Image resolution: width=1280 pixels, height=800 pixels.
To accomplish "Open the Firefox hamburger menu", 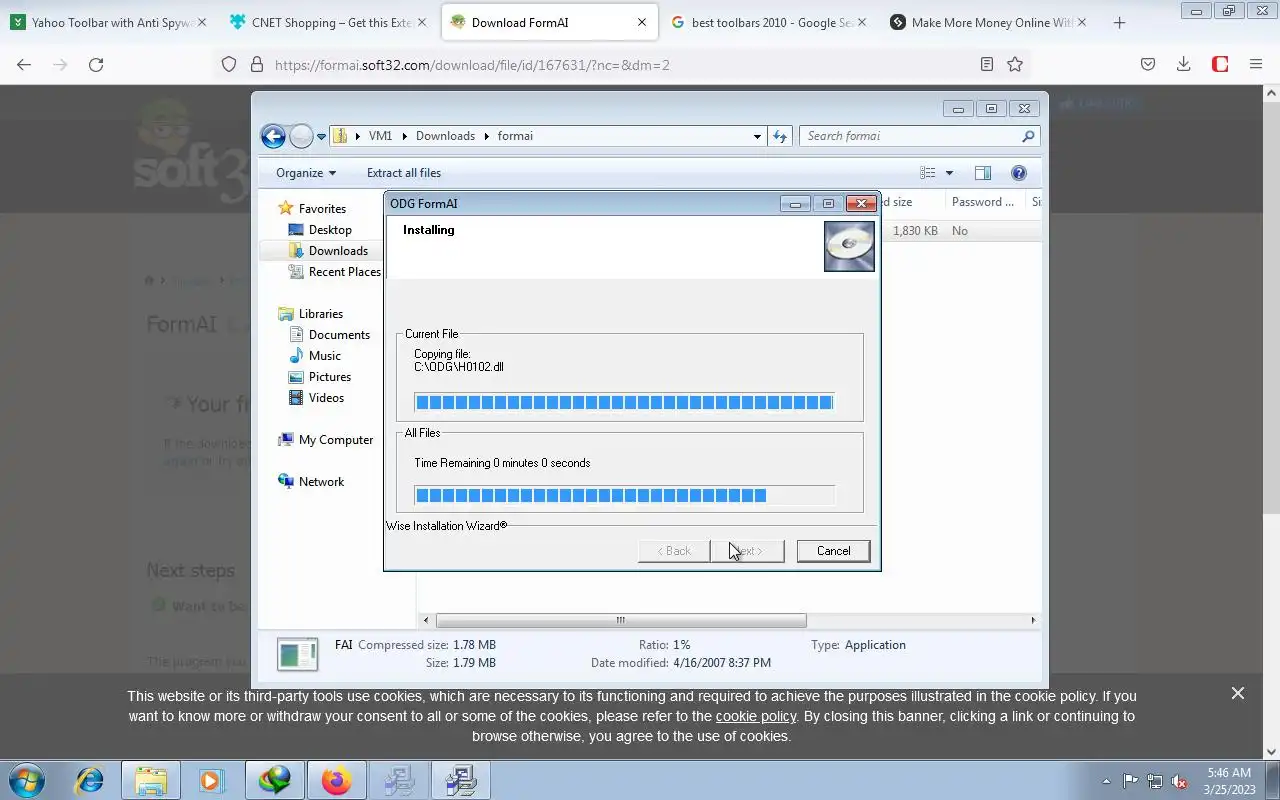I will tap(1256, 64).
